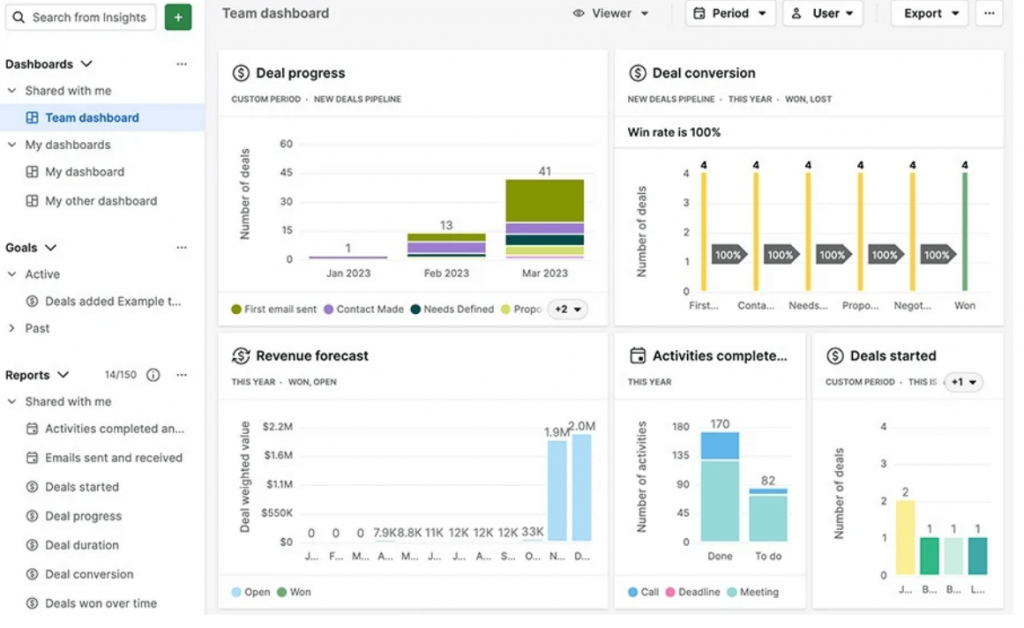Click Deals started card dollar icon
Viewport: 1024px width, 628px height.
coord(835,356)
